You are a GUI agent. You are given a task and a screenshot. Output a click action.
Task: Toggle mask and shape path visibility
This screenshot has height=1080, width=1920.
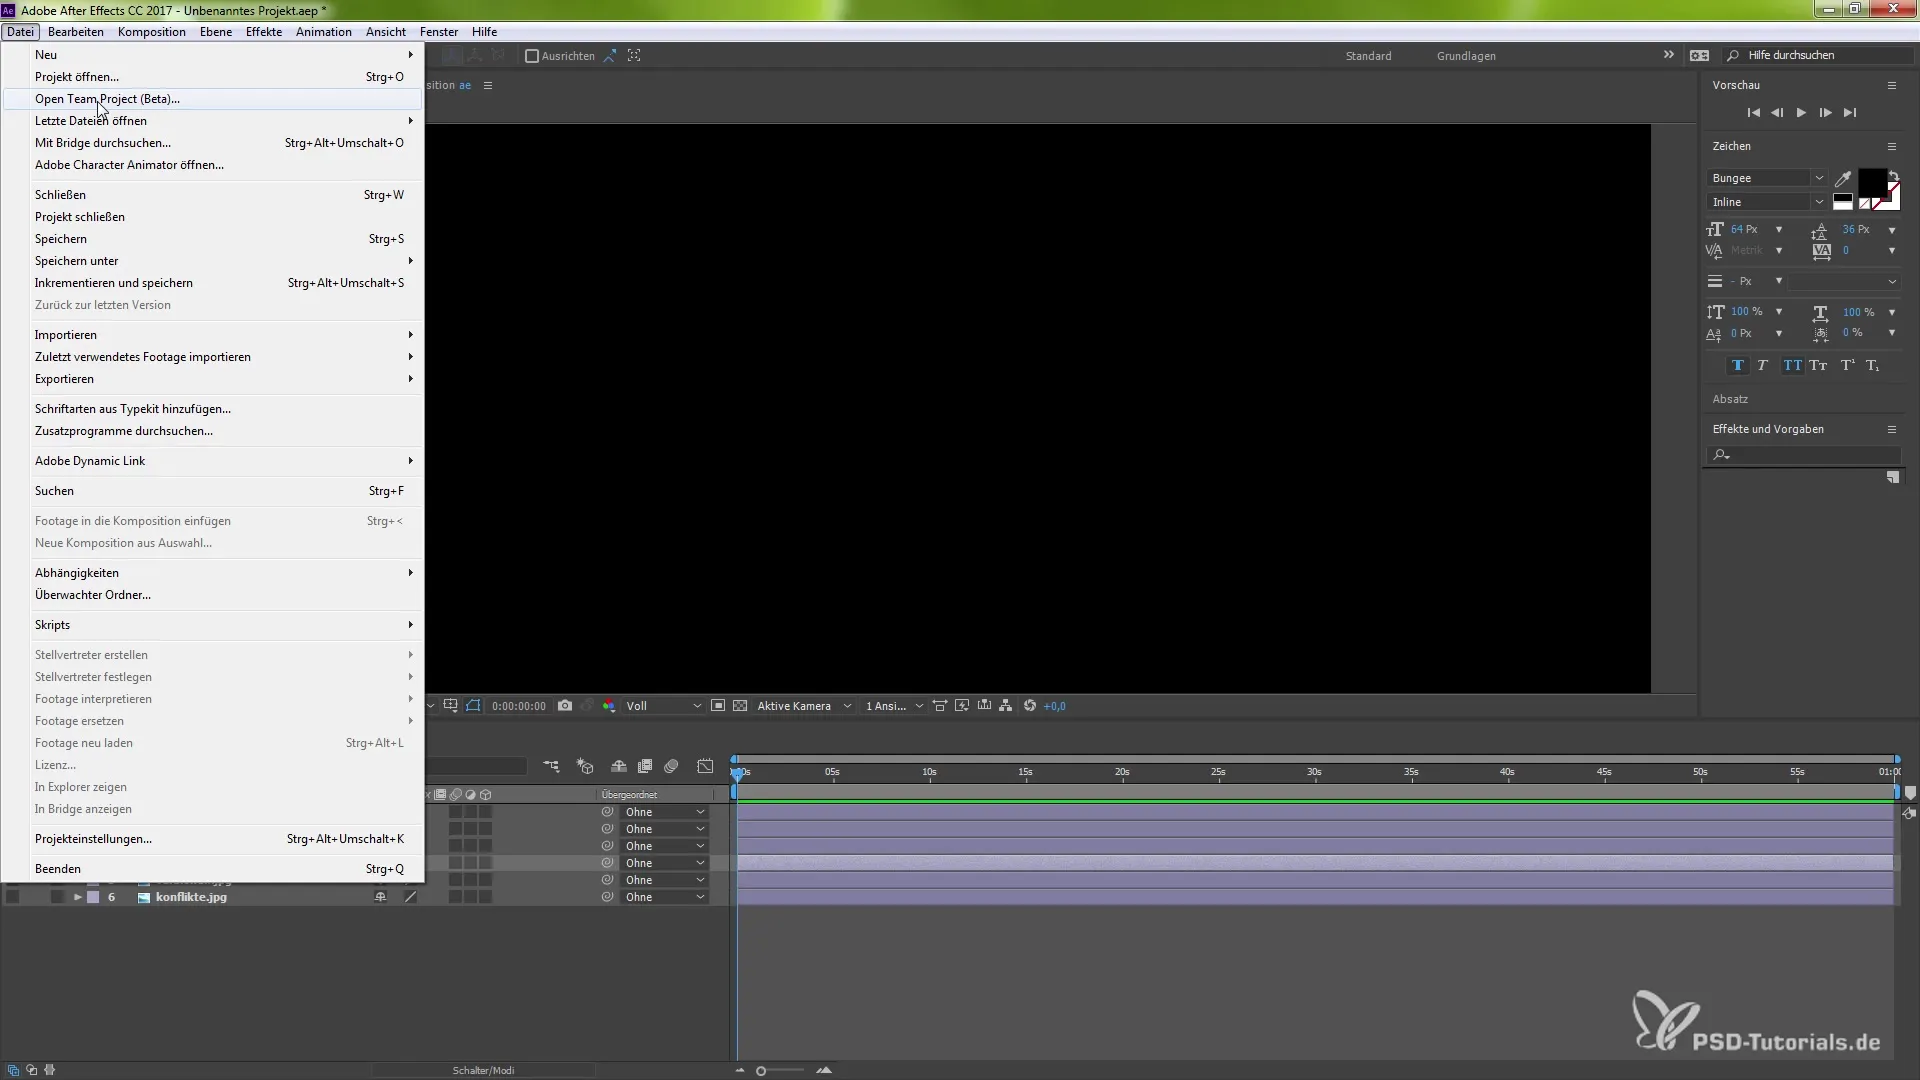coord(473,706)
